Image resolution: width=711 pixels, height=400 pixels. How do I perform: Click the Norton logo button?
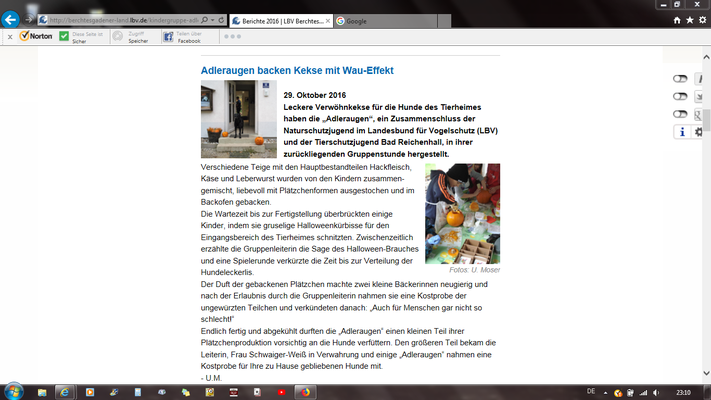tap(36, 36)
